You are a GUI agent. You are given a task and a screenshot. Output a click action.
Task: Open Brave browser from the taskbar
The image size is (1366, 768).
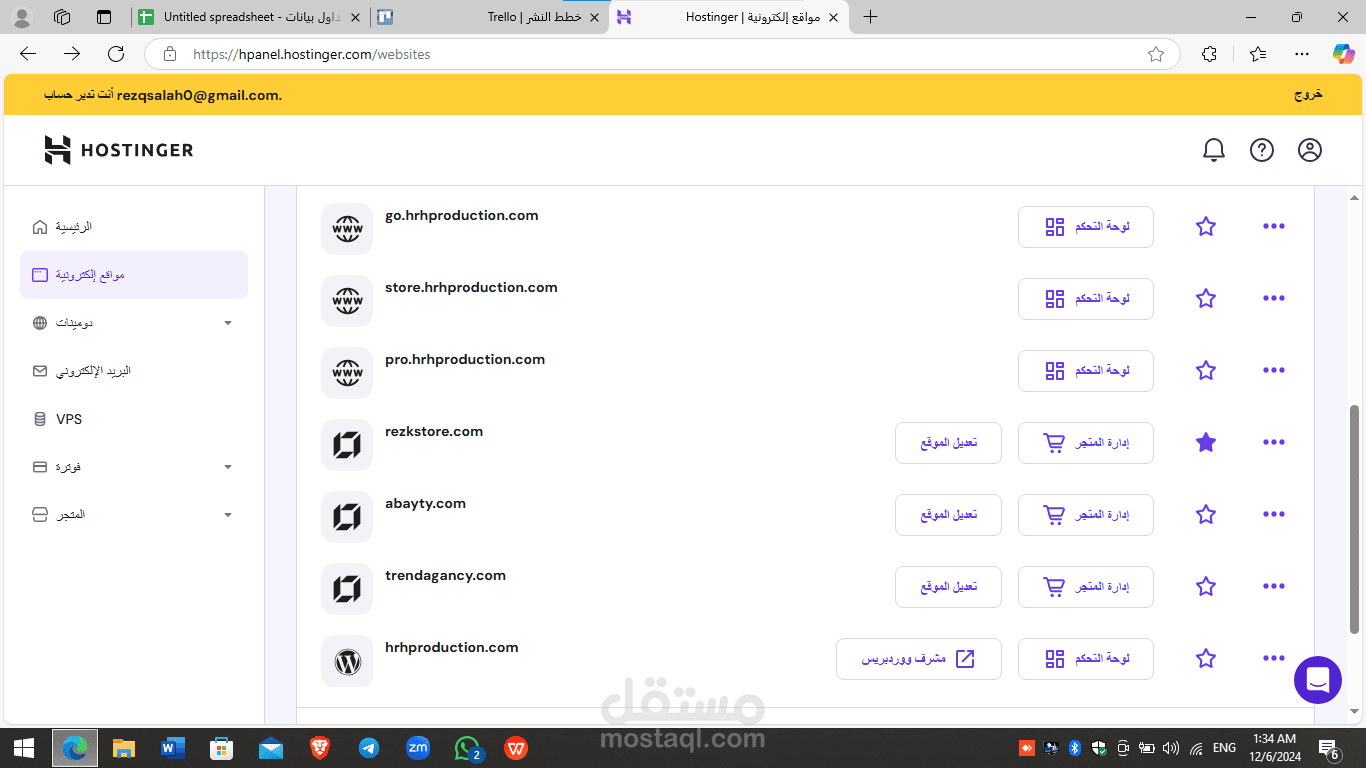click(x=320, y=748)
